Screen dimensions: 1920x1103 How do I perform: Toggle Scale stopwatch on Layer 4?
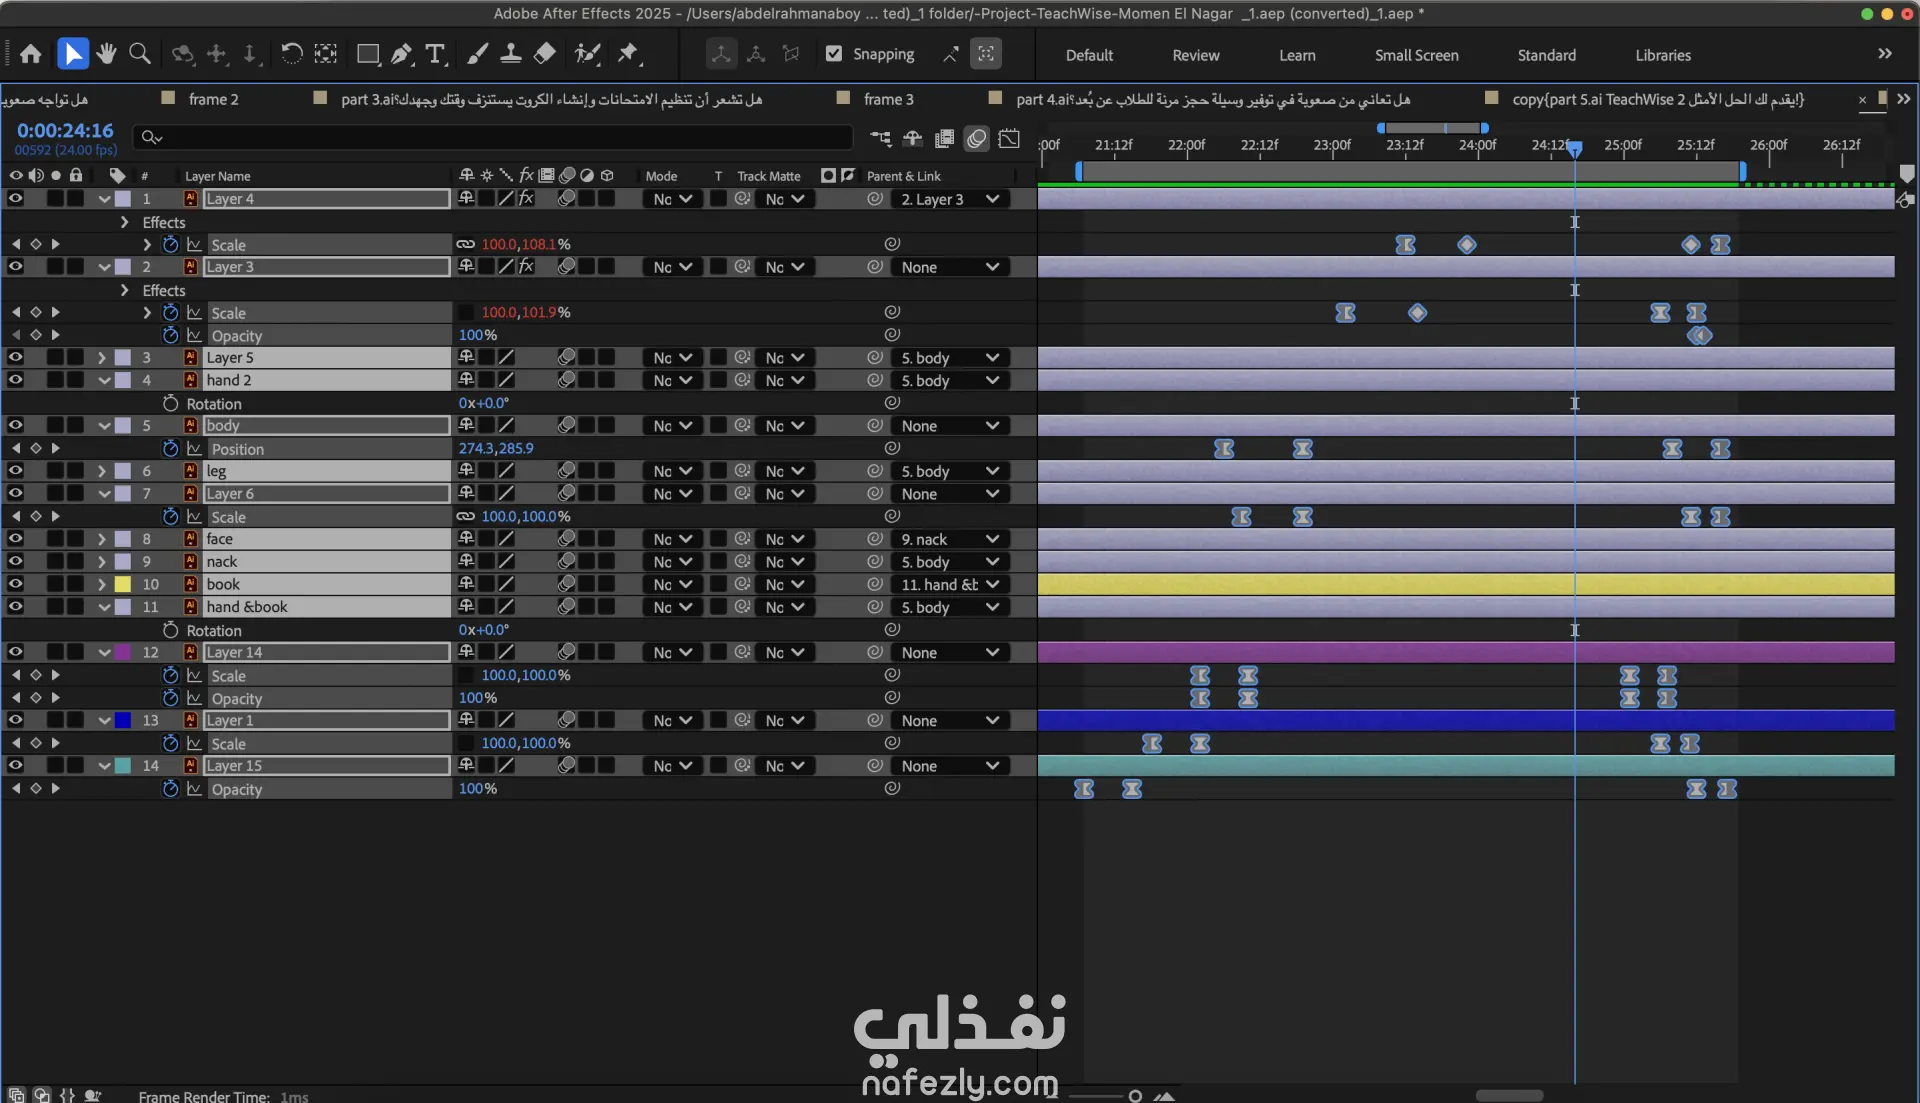click(x=170, y=245)
